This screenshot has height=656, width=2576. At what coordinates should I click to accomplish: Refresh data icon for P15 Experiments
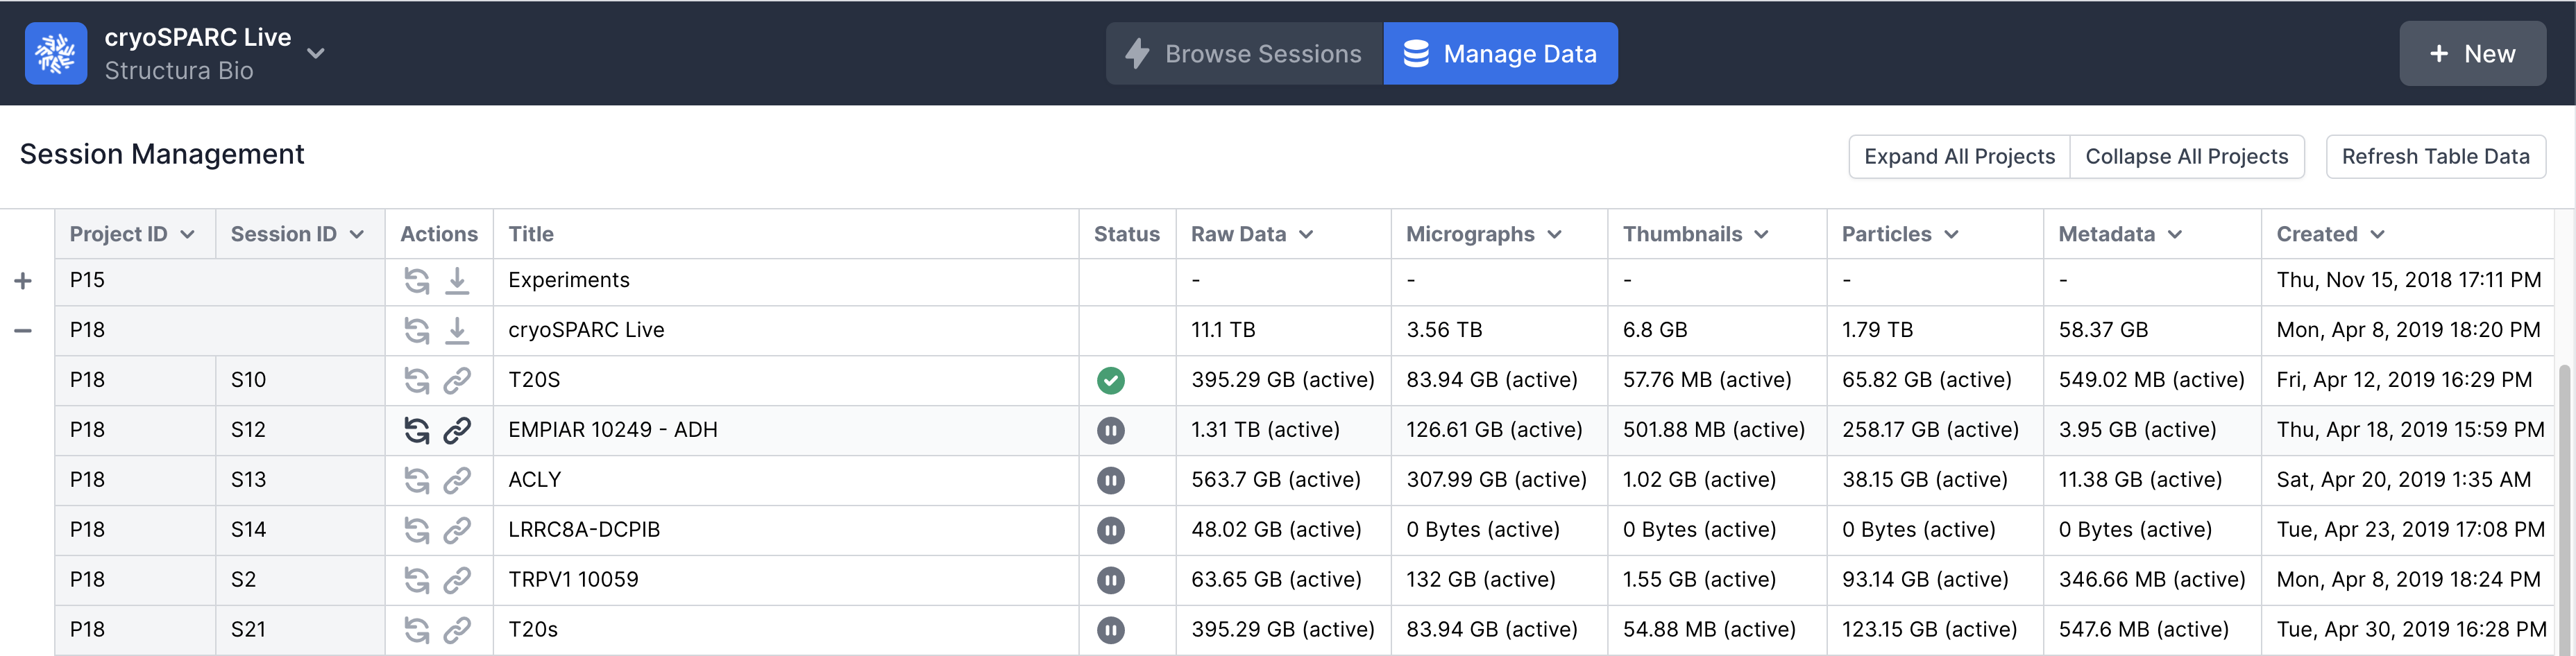[417, 281]
